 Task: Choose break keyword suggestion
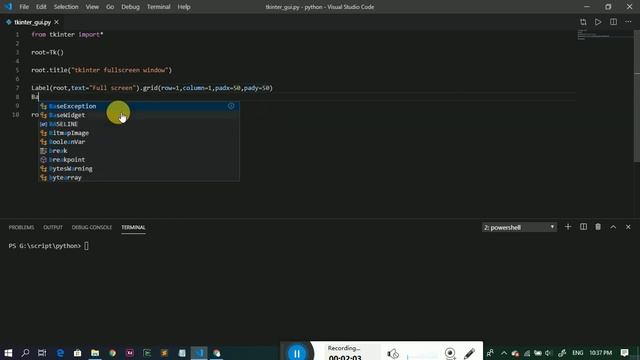[x=139, y=151]
